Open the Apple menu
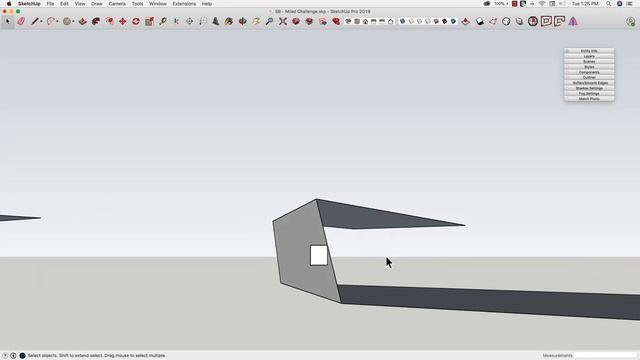Image resolution: width=640 pixels, height=360 pixels. click(9, 4)
